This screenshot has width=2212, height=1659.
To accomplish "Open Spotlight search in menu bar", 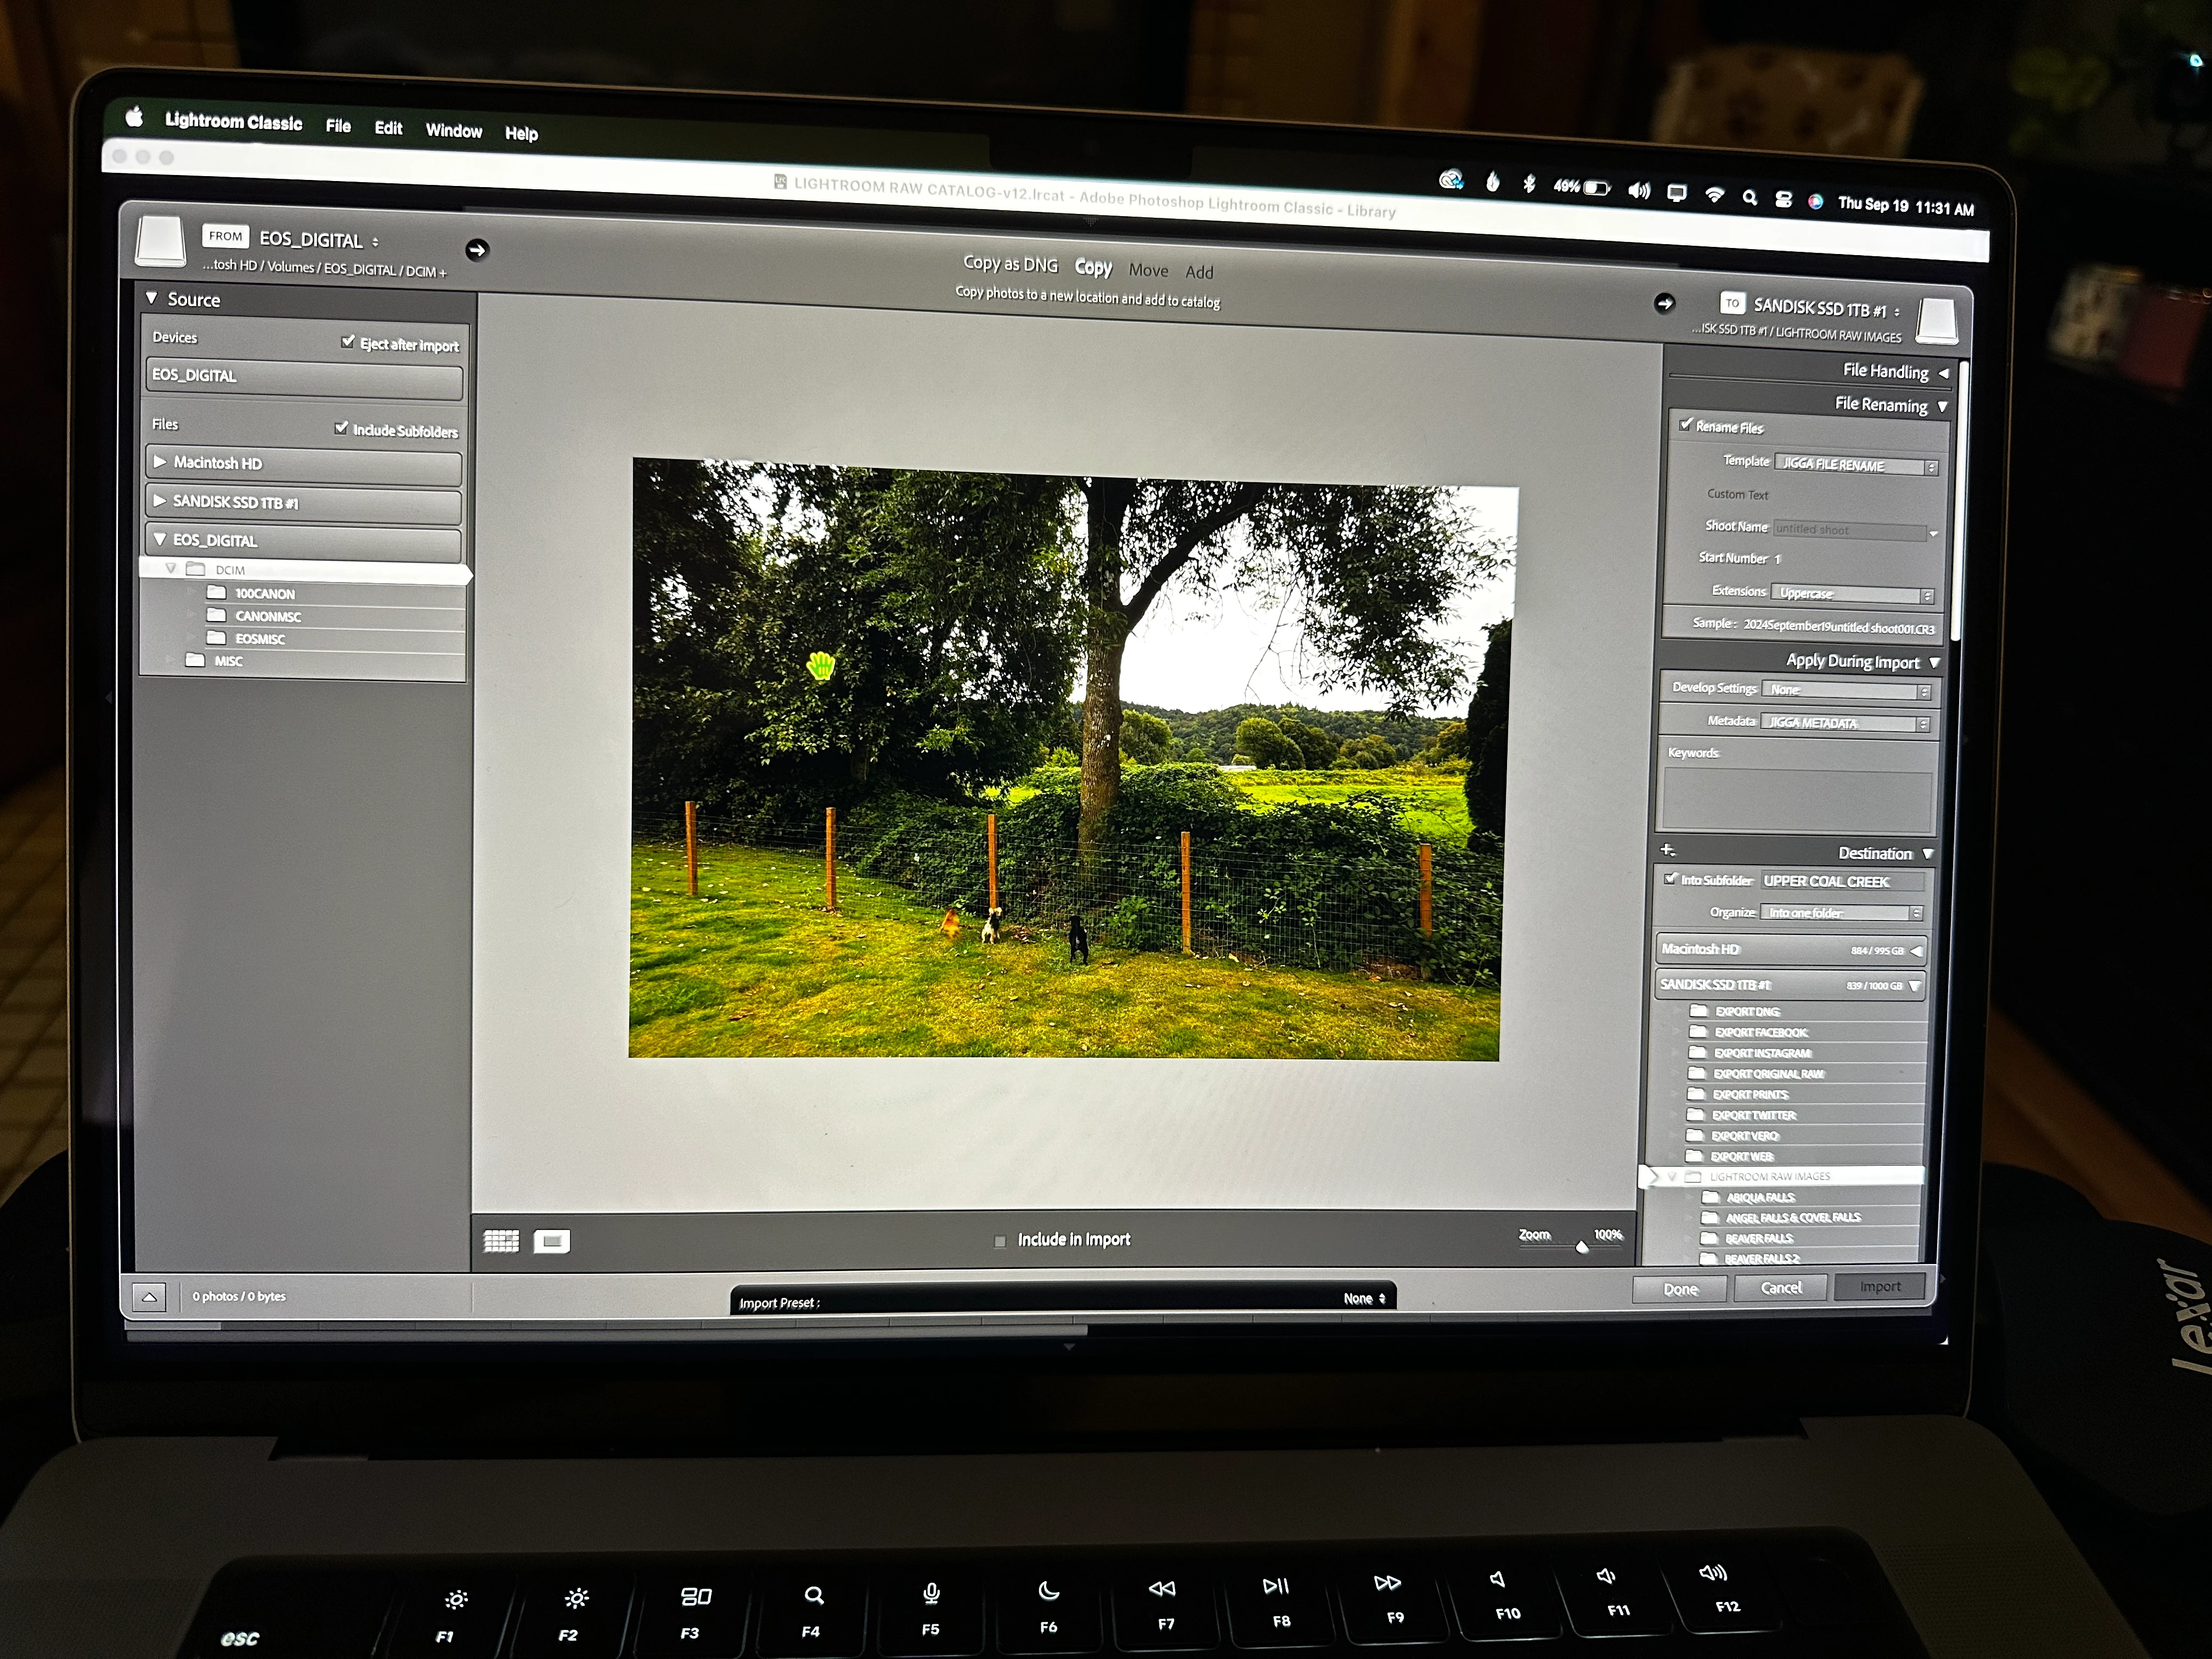I will point(1749,198).
